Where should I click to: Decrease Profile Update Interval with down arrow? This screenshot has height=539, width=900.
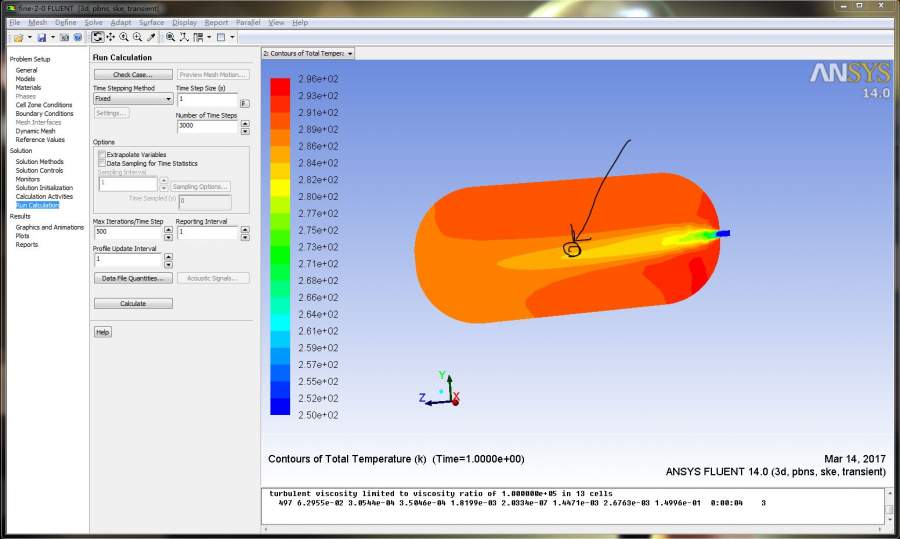tap(168, 265)
